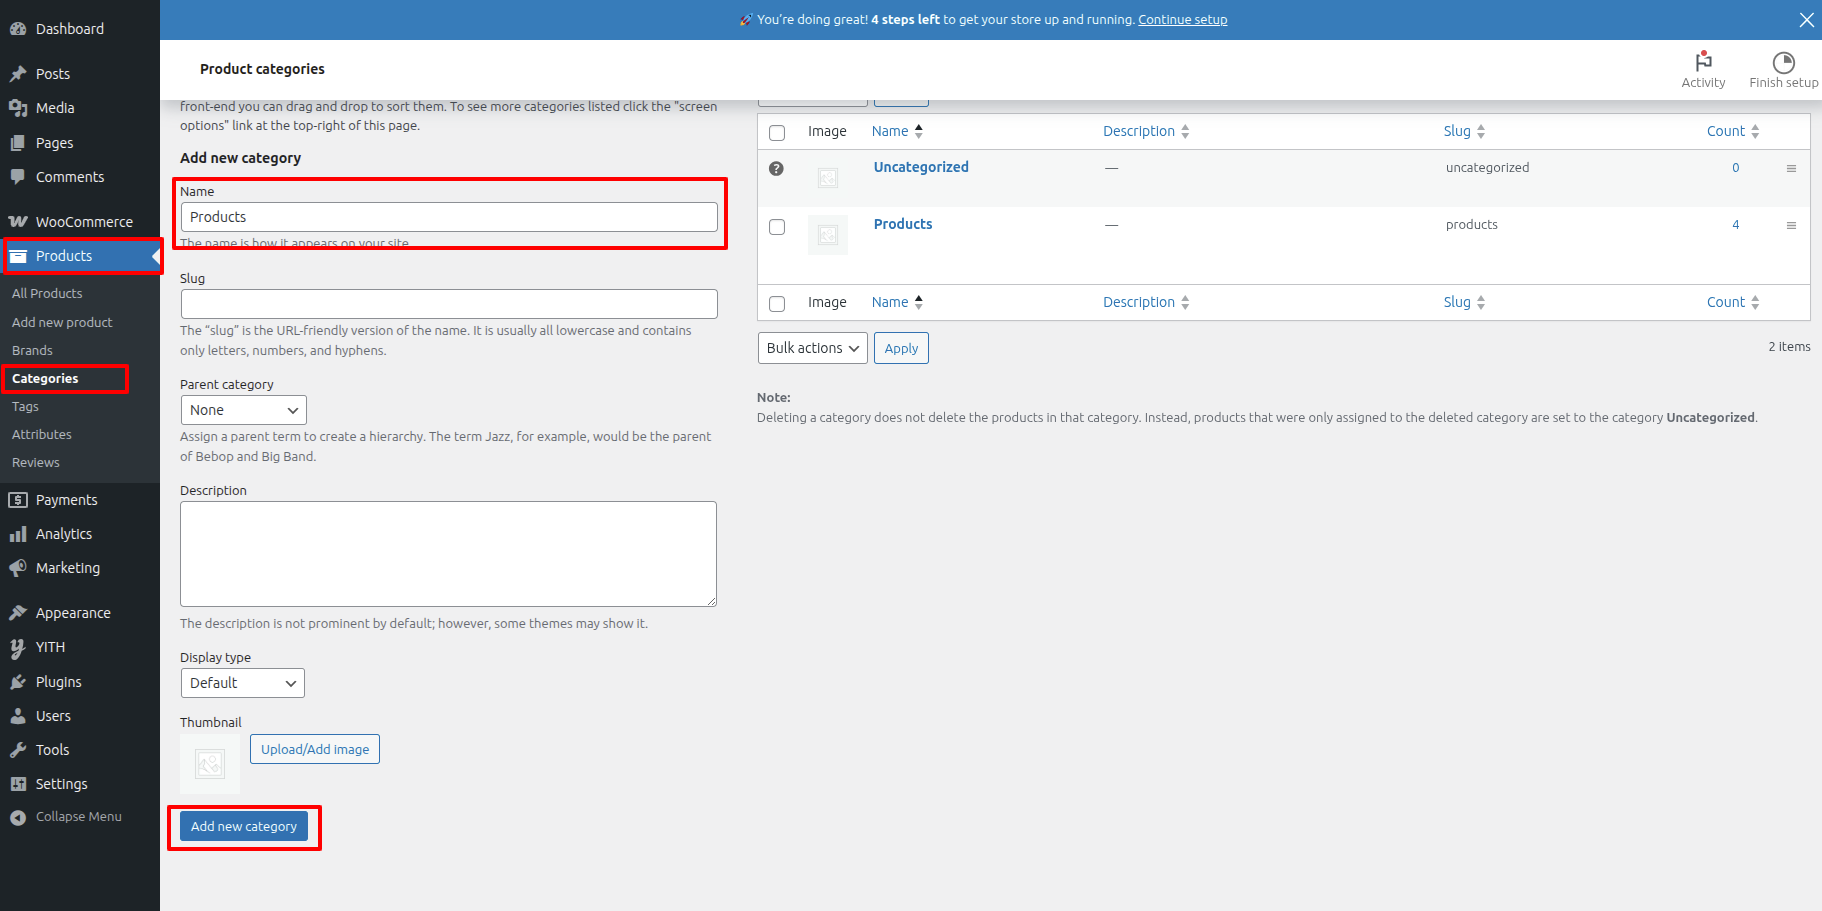Go to Attributes under Products submenu
Viewport: 1822px width, 911px height.
(x=42, y=435)
